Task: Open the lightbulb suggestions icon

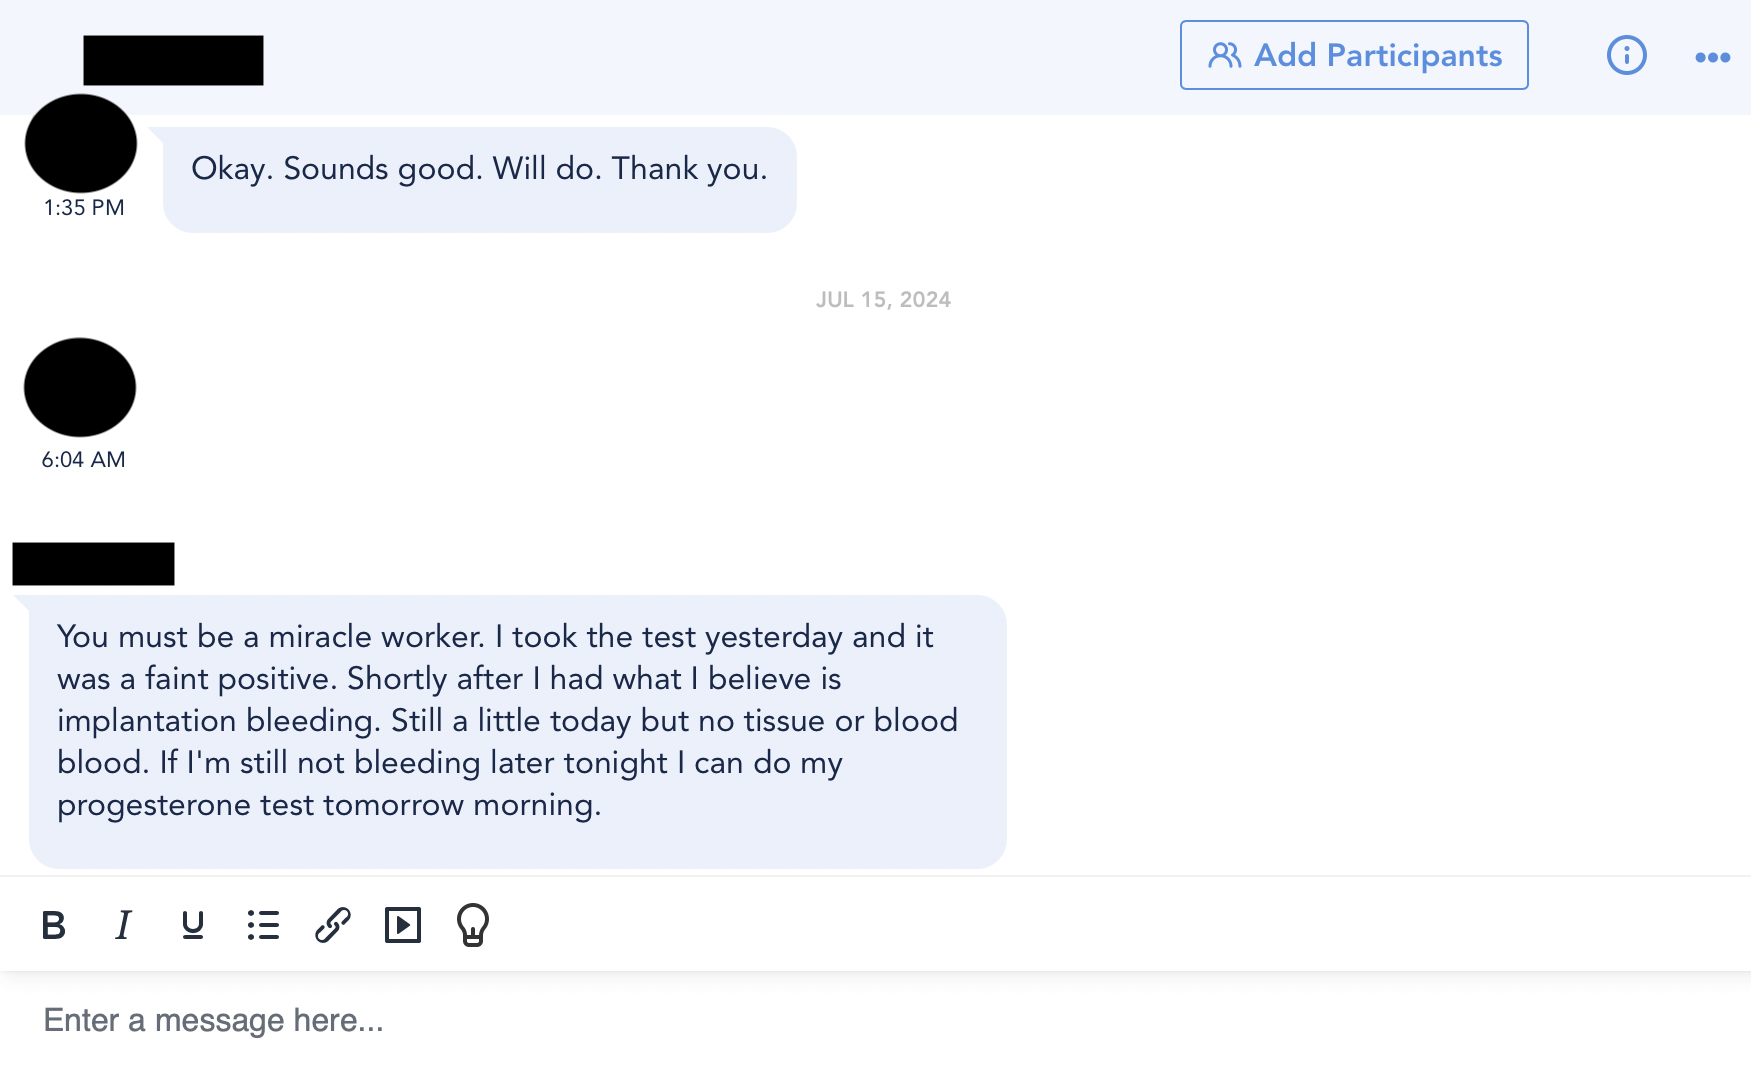Action: coord(473,925)
